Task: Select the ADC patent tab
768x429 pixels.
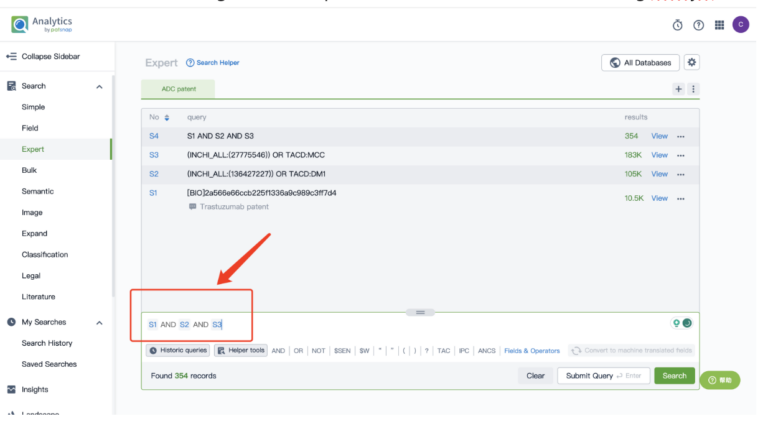Action: [177, 89]
